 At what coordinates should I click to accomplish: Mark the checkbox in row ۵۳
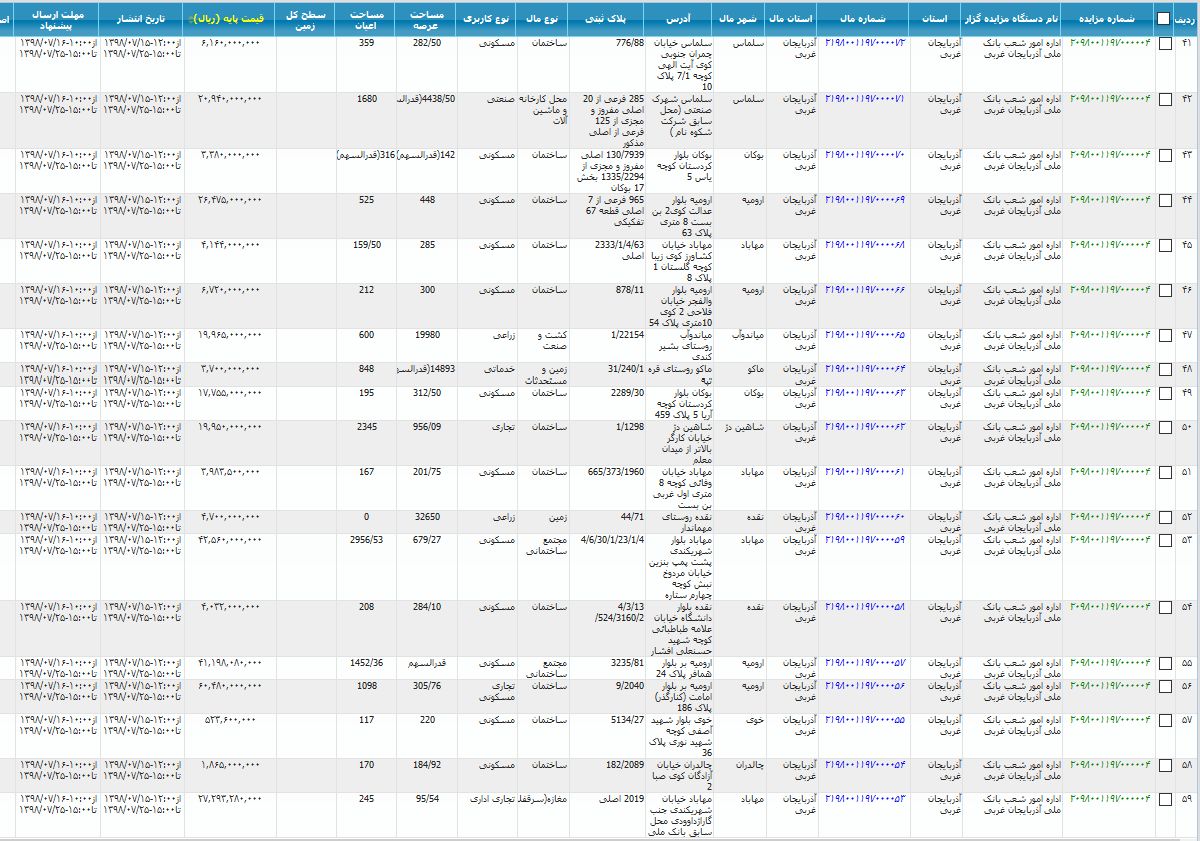pos(1165,541)
